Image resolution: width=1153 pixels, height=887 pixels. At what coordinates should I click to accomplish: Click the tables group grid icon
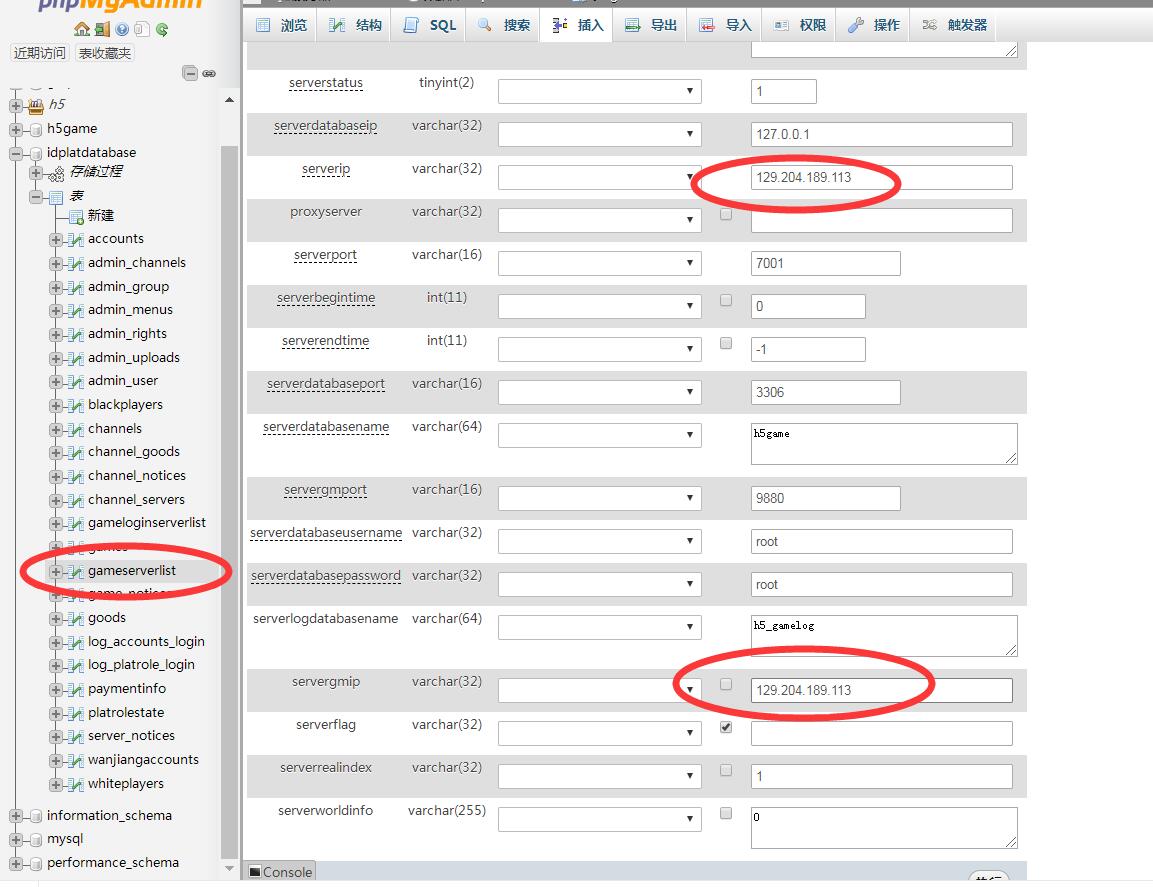coord(56,197)
